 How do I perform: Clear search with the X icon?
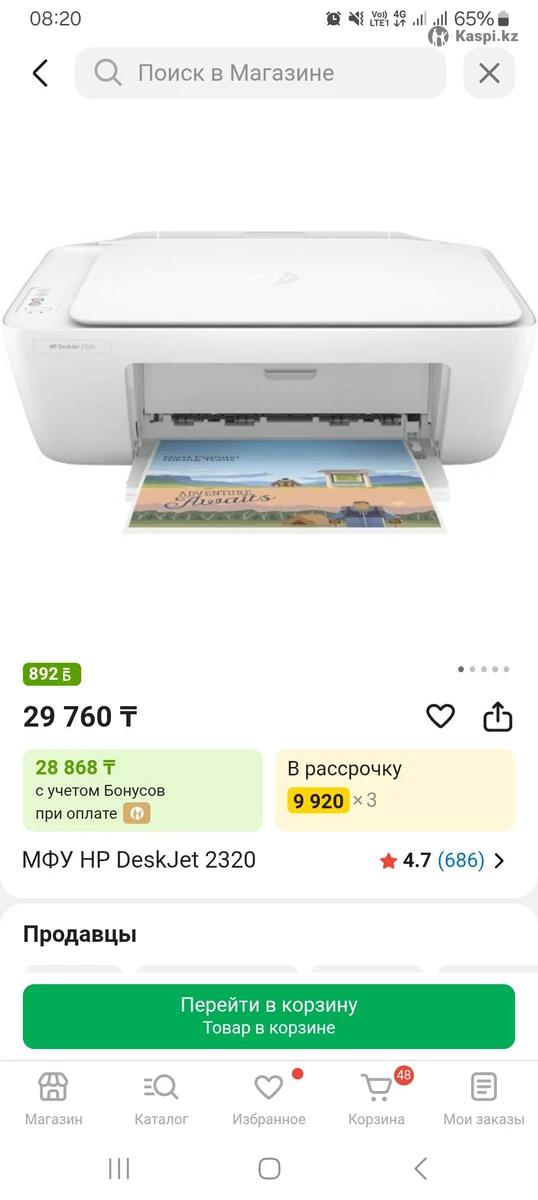(x=489, y=73)
